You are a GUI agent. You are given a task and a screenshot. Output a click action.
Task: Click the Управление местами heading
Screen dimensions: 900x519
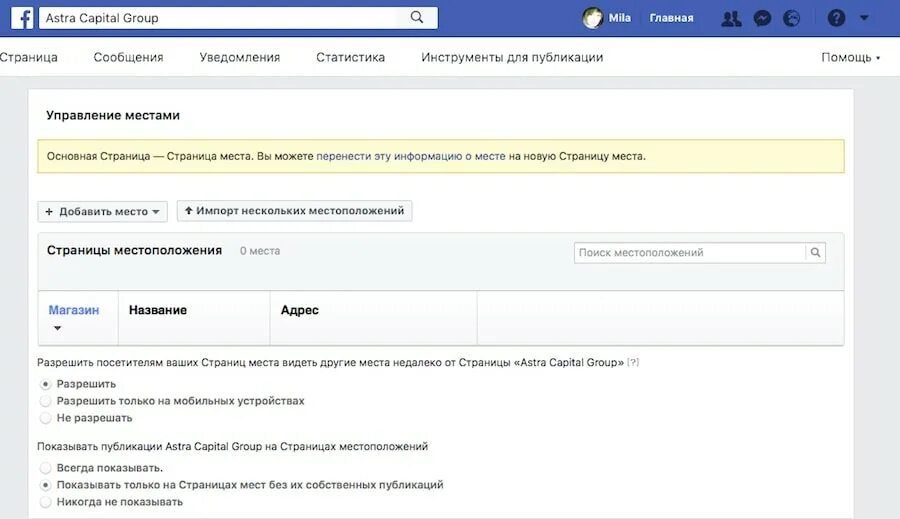pos(113,115)
